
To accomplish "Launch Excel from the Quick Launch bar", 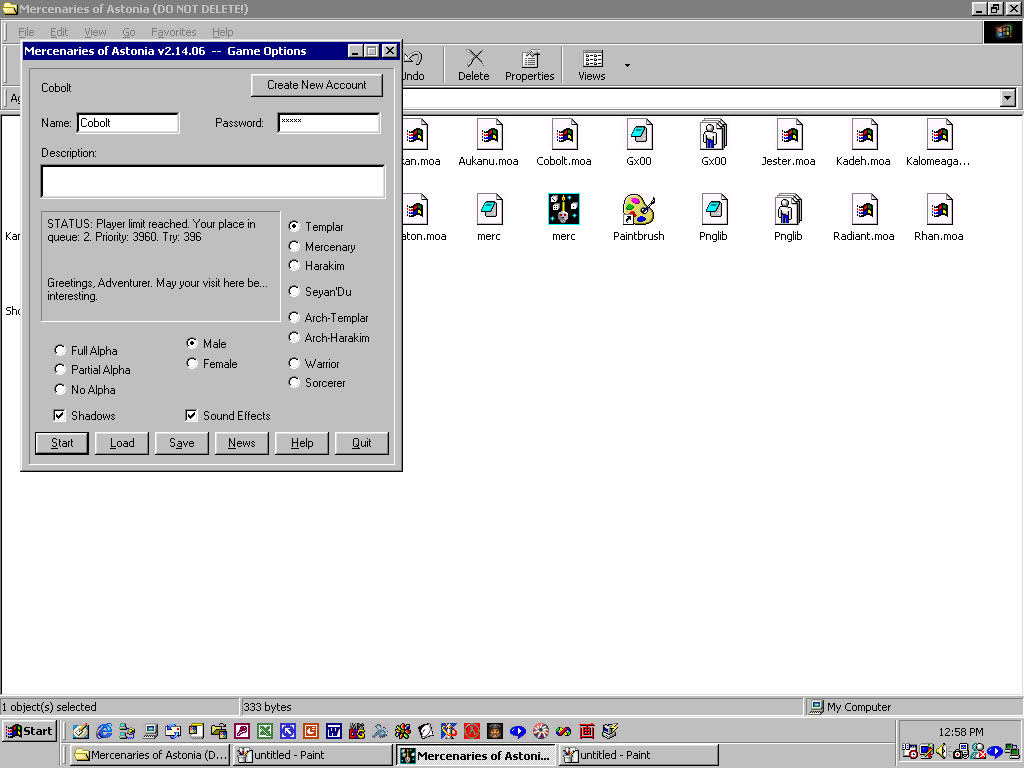I will (264, 731).
